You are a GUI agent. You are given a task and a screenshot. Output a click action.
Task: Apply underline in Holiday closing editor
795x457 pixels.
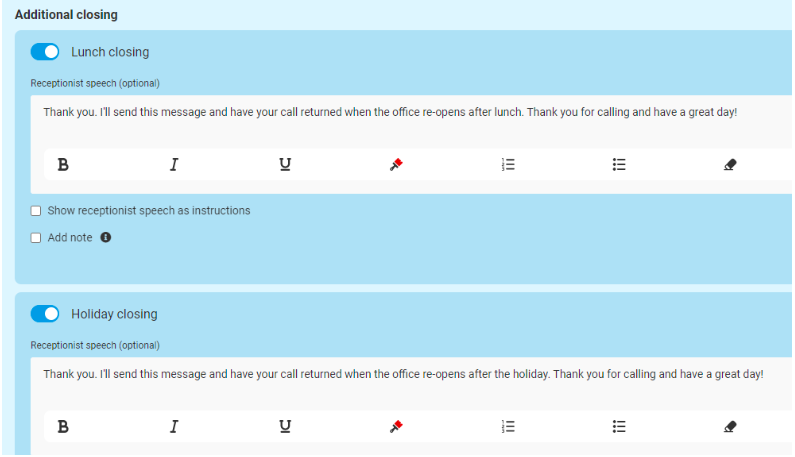click(x=285, y=427)
